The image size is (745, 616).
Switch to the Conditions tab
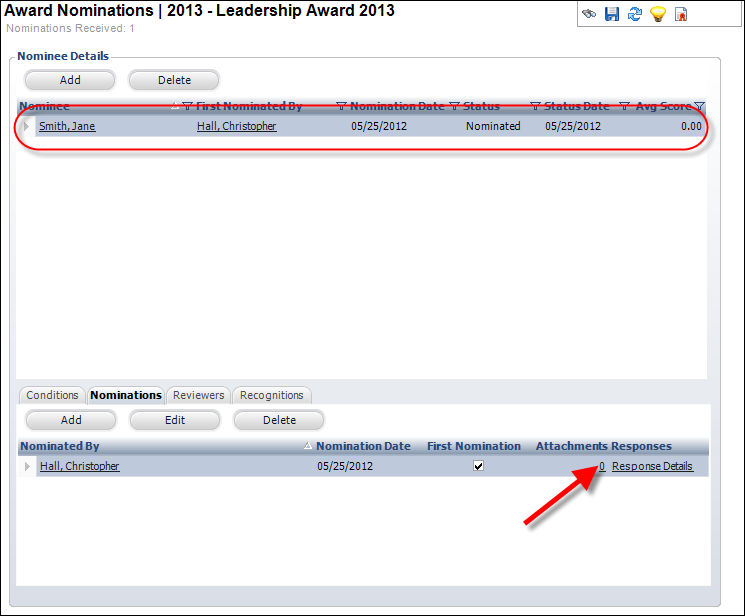[52, 395]
